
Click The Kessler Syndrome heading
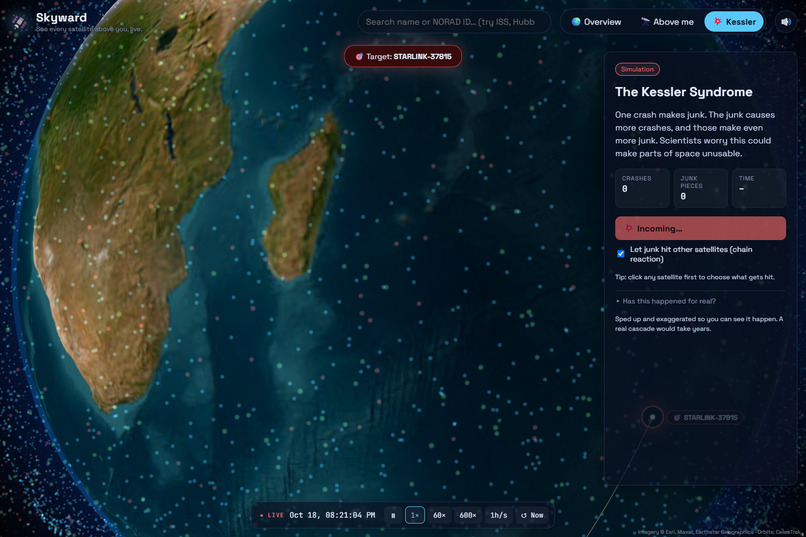(684, 92)
